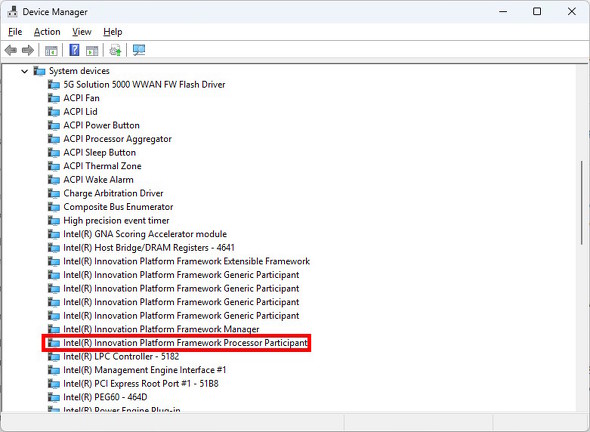This screenshot has width=590, height=432.
Task: Click the Device Manager title bar icon
Action: pyautogui.click(x=12, y=12)
